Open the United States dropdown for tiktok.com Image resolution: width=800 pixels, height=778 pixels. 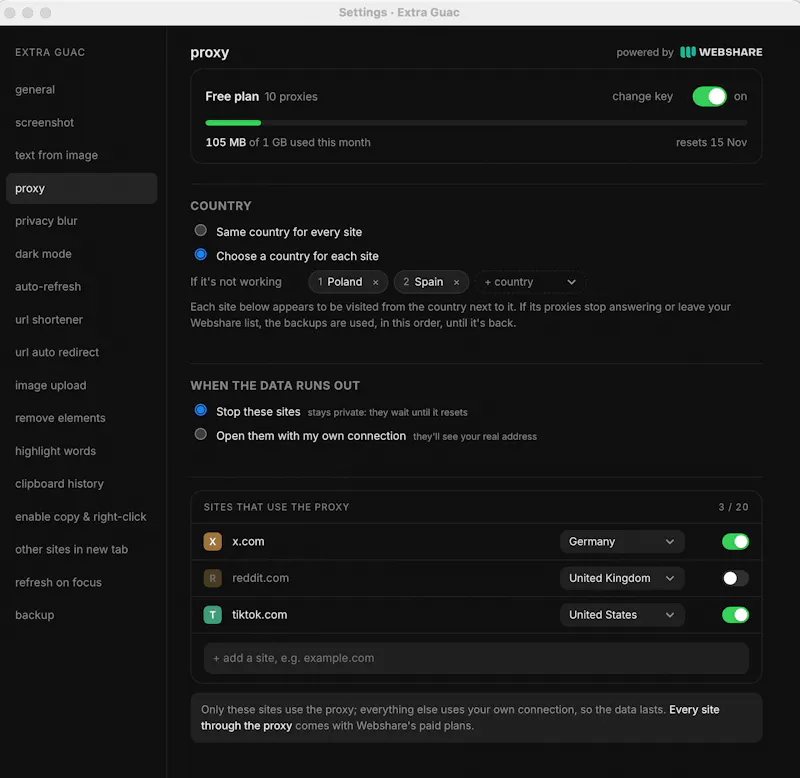[x=622, y=615]
